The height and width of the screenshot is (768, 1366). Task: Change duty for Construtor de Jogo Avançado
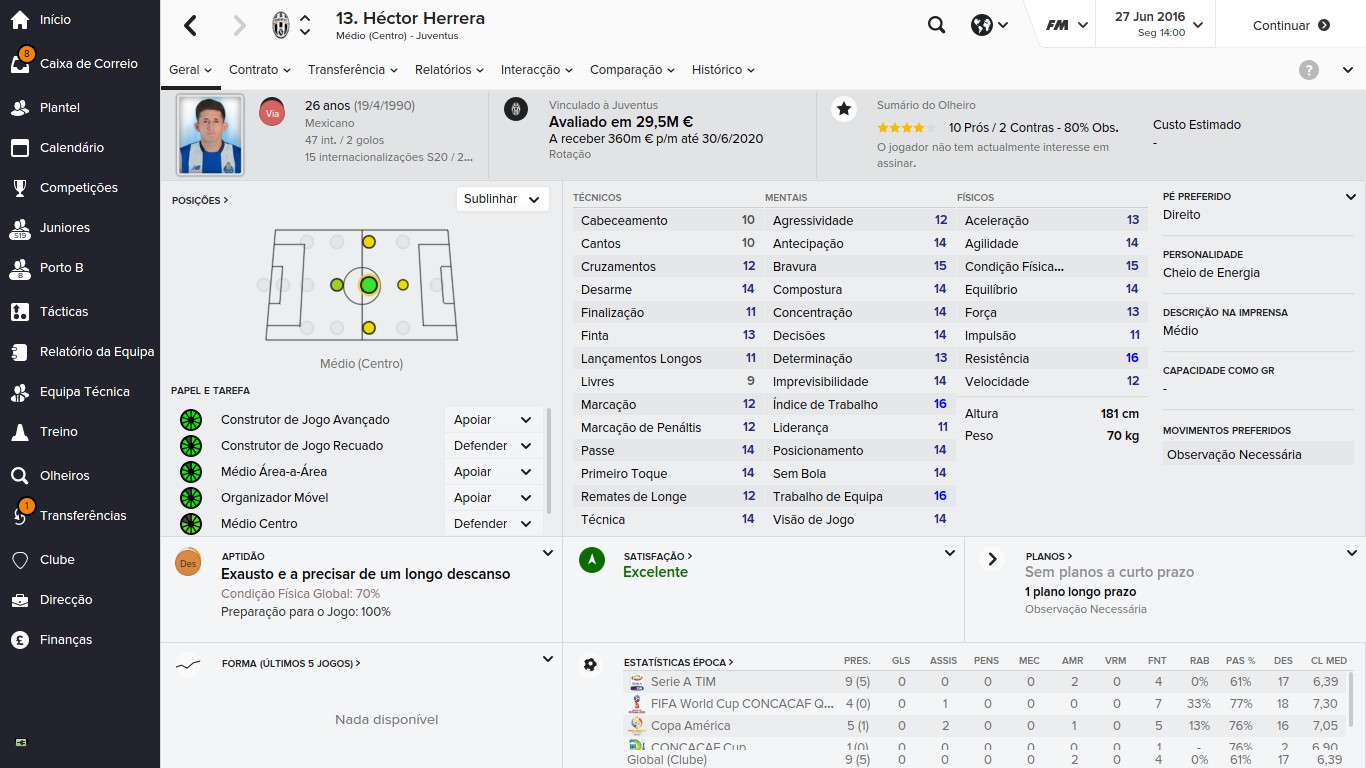pyautogui.click(x=493, y=420)
